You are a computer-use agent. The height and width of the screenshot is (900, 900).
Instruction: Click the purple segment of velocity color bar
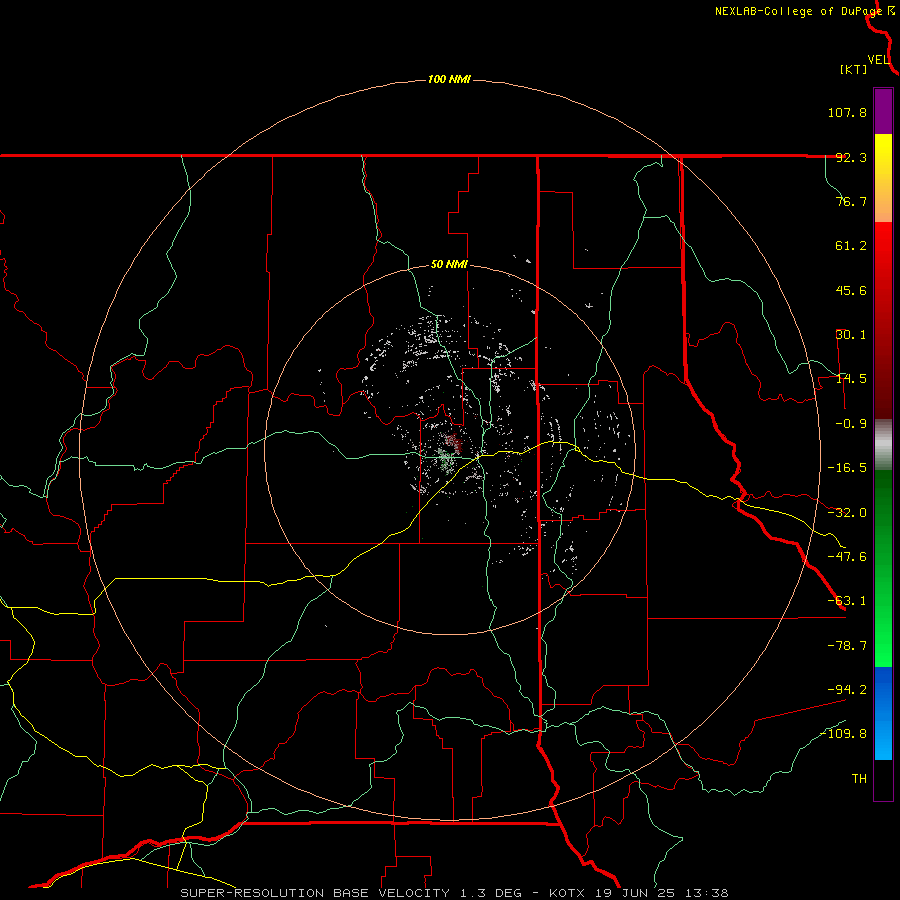click(x=883, y=111)
